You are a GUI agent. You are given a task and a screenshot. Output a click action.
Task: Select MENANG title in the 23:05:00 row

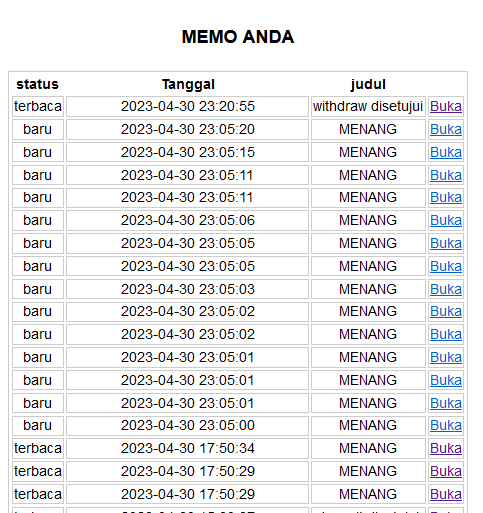[x=368, y=425]
